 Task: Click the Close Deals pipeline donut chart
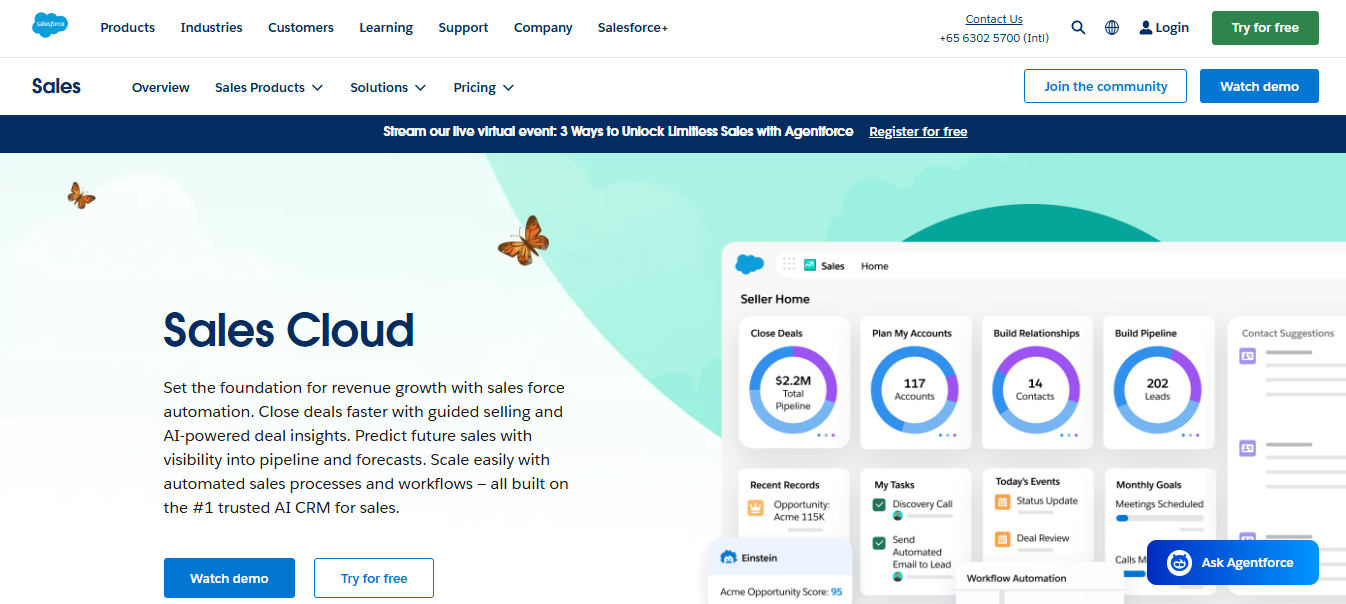793,392
